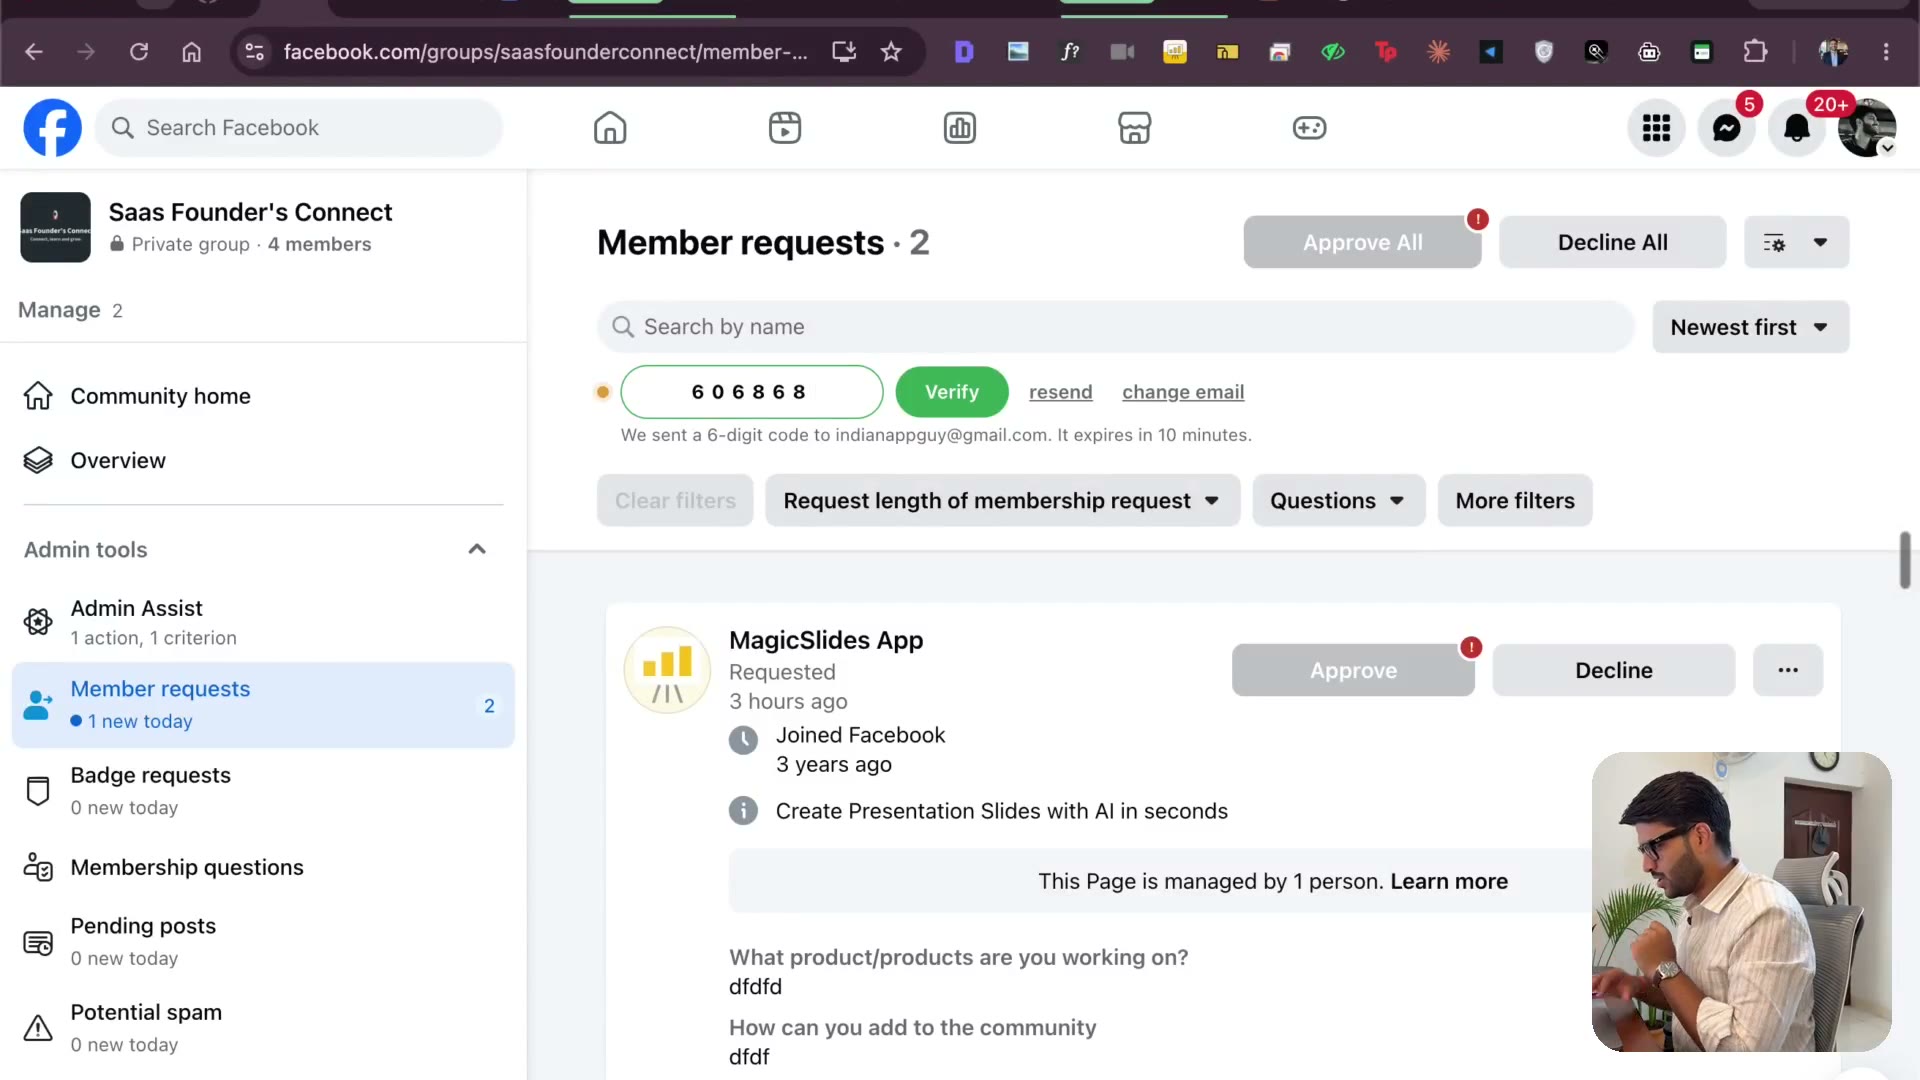Viewport: 1920px width, 1080px height.
Task: Focus the Search Facebook field
Action: click(299, 128)
